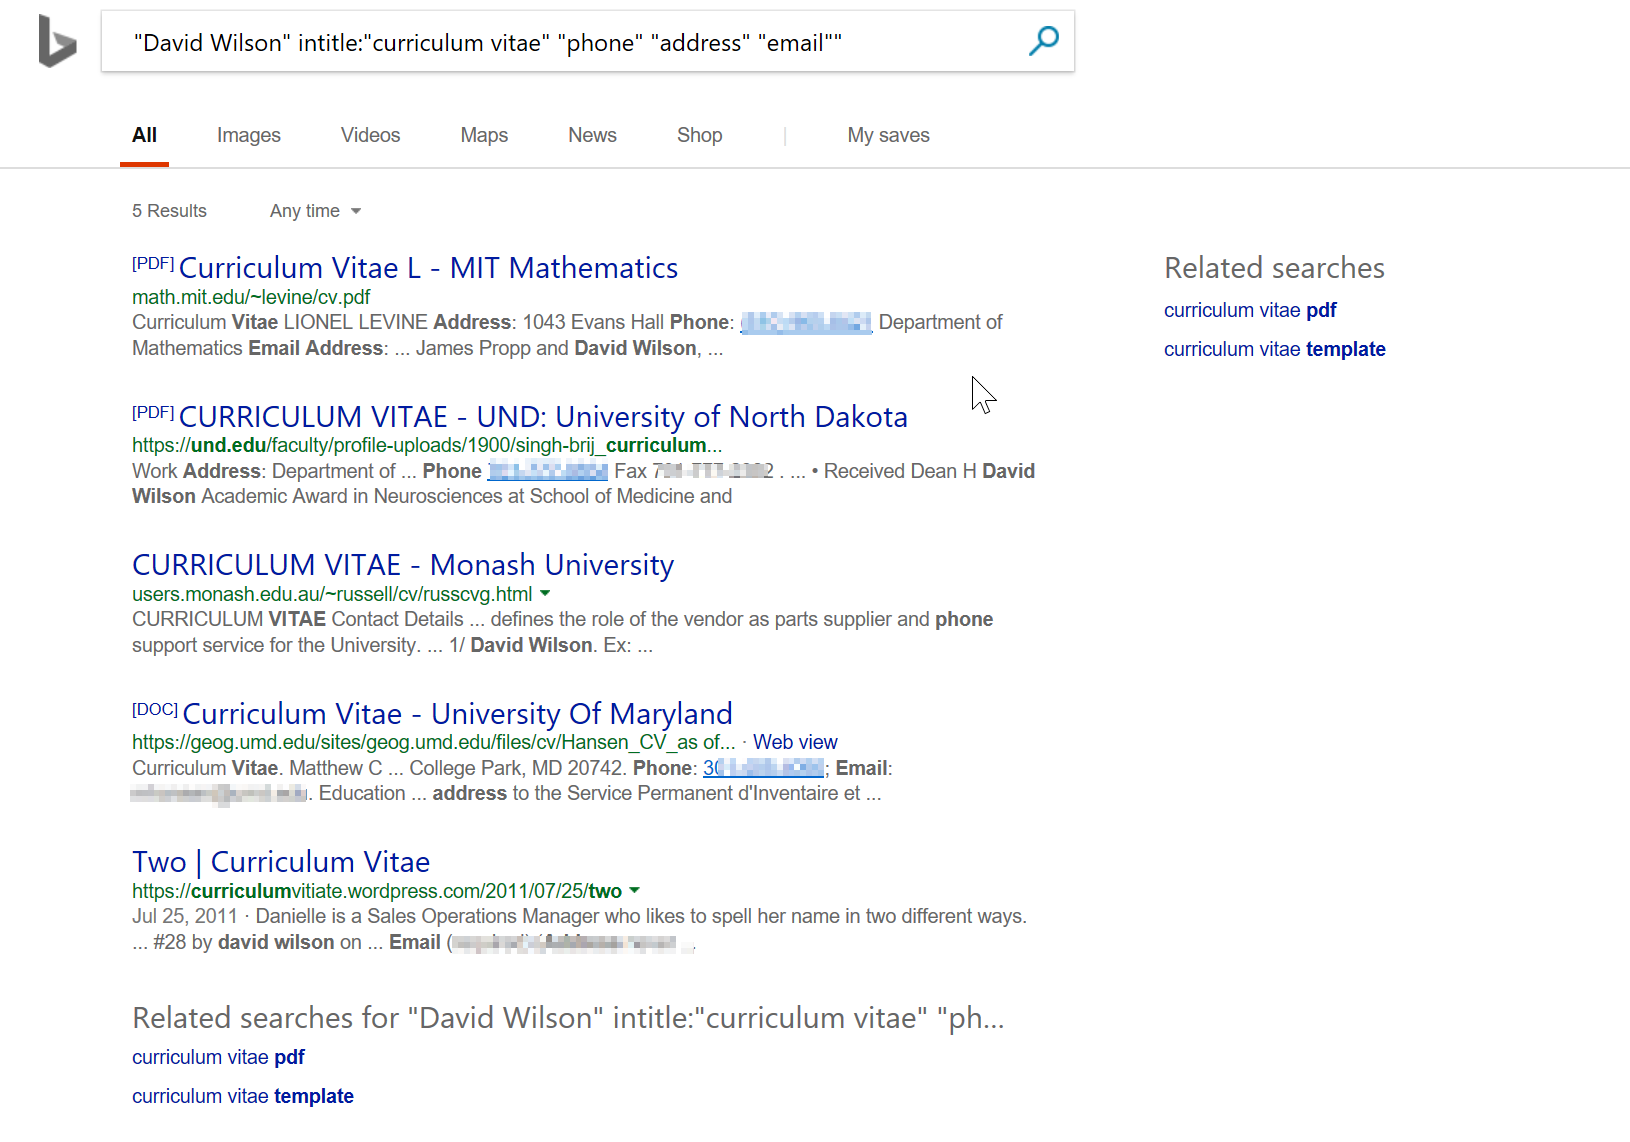This screenshot has height=1142, width=1630.
Task: Click the Web view link
Action: 795,742
